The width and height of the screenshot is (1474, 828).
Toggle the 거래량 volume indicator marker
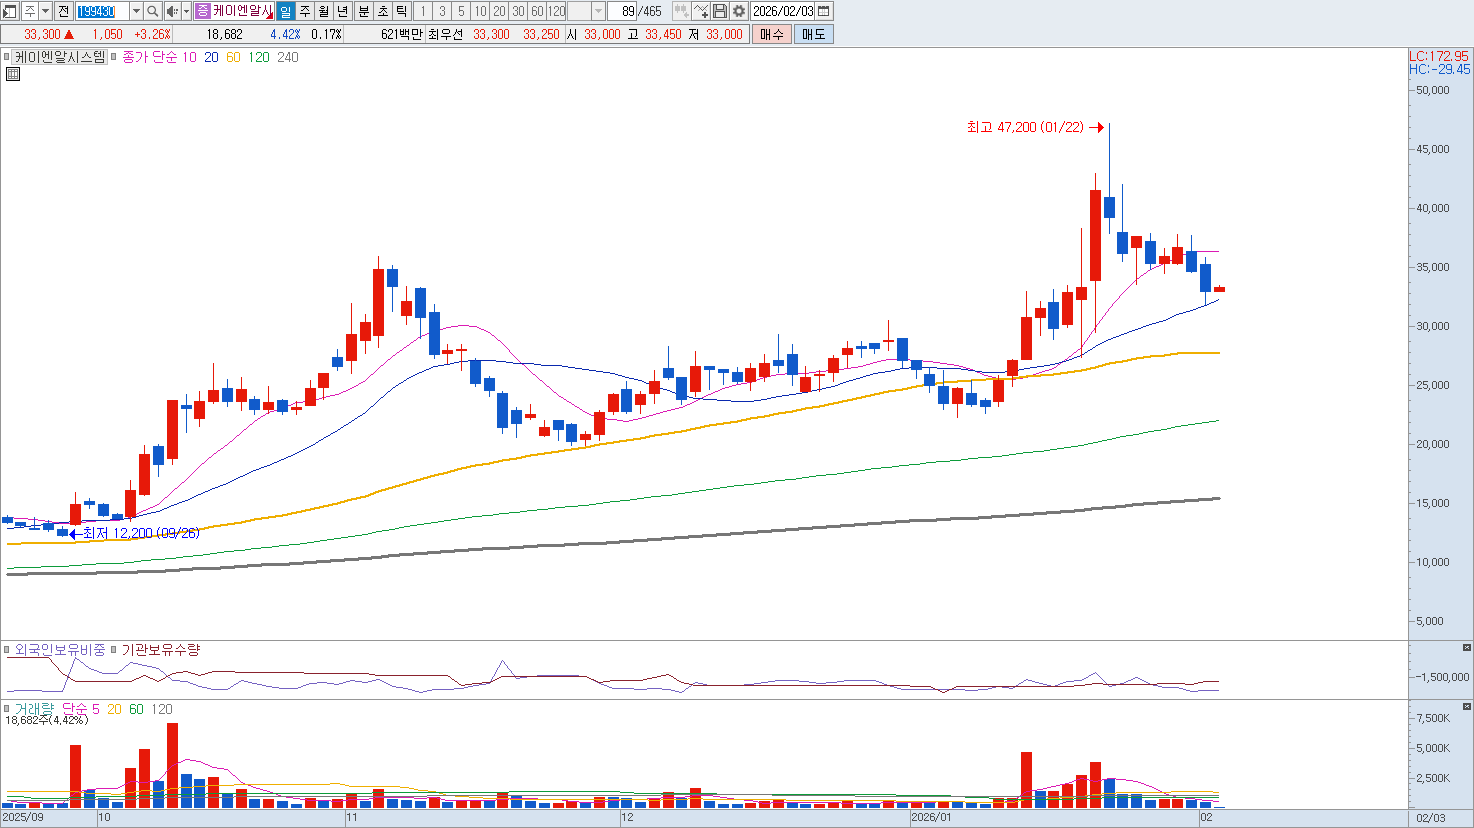tap(8, 709)
